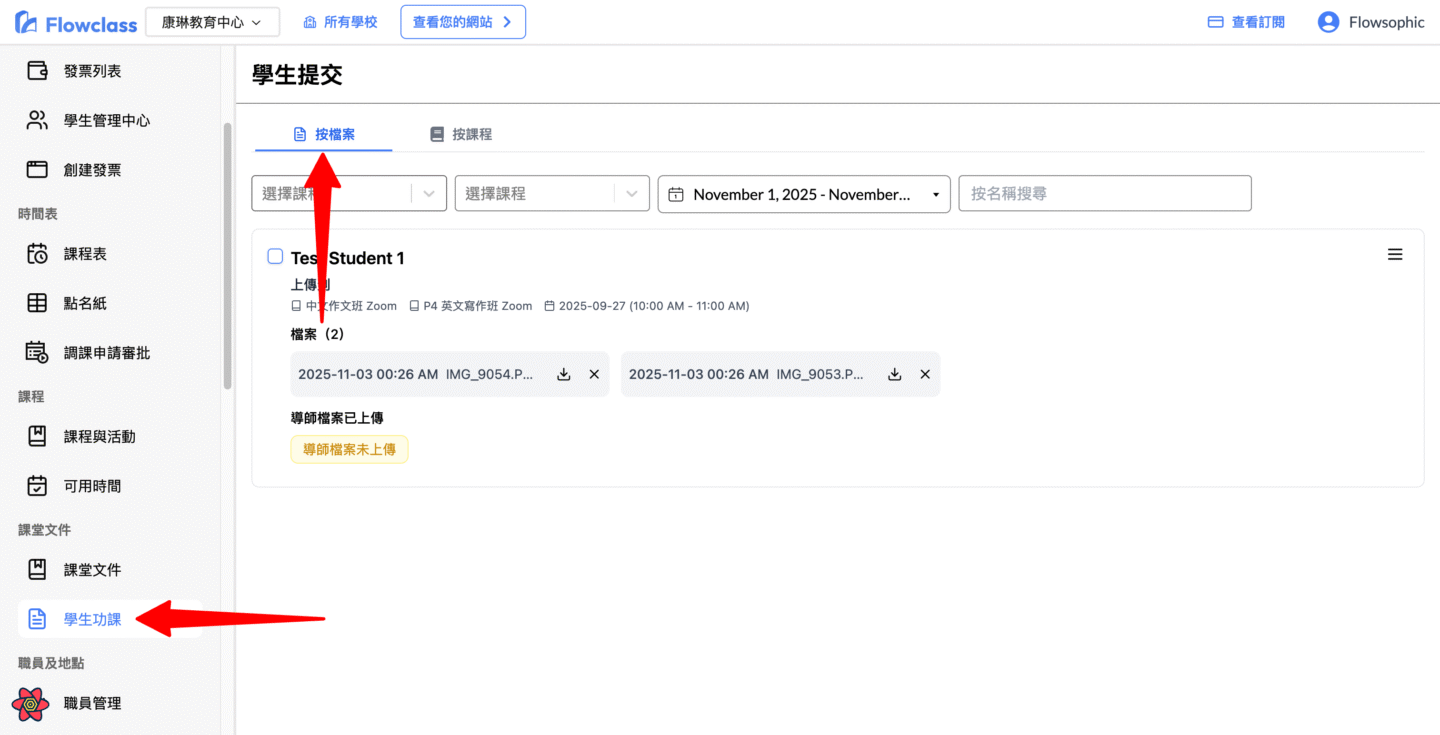Click the Flowclass logo
1440x735 pixels.
pyautogui.click(x=76, y=23)
